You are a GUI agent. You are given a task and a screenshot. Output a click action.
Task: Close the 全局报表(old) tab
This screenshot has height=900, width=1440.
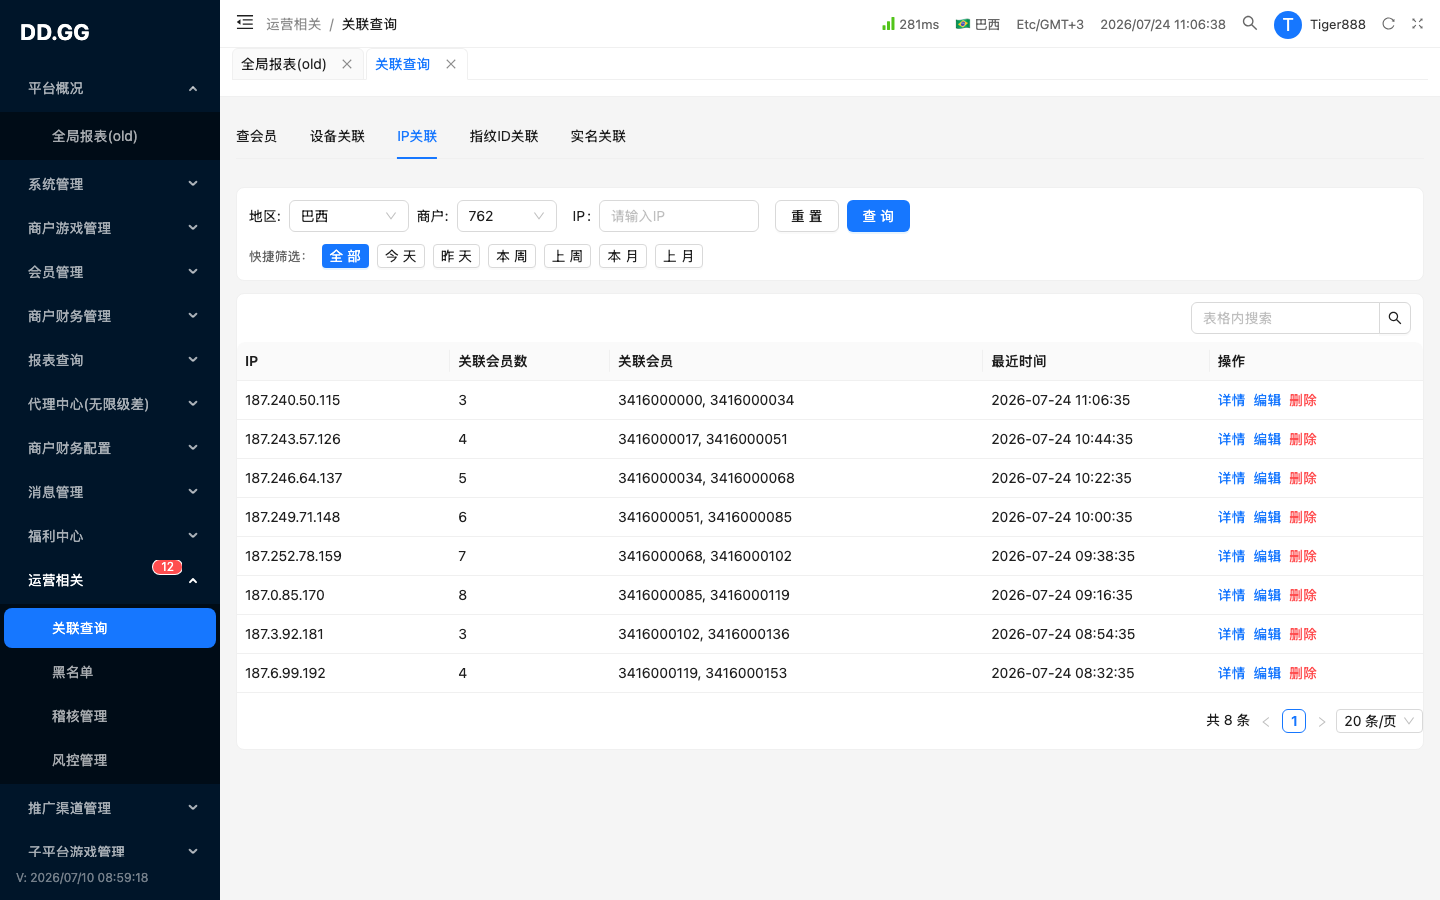pyautogui.click(x=347, y=64)
